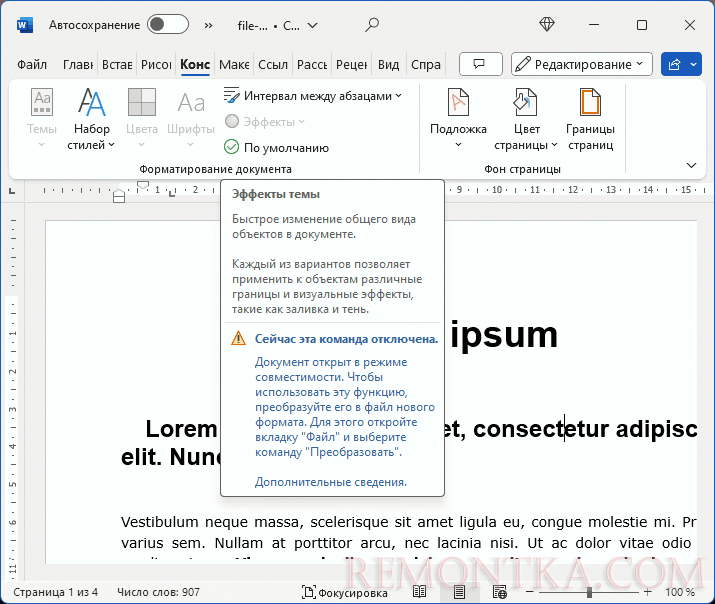Open the Рассылки ribbon tab
The width and height of the screenshot is (715, 604).
tap(312, 65)
